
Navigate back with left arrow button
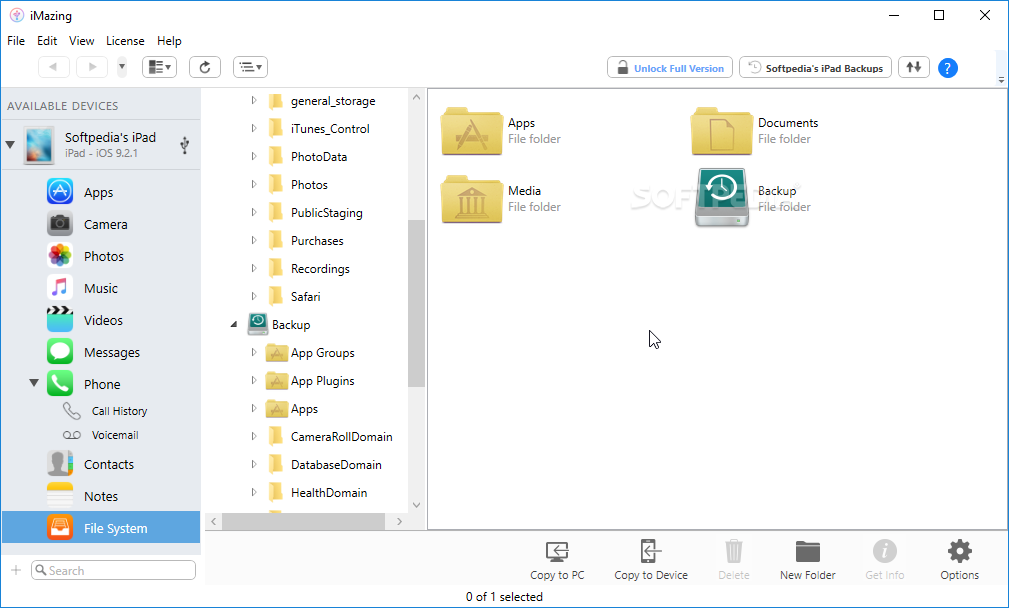(x=53, y=67)
